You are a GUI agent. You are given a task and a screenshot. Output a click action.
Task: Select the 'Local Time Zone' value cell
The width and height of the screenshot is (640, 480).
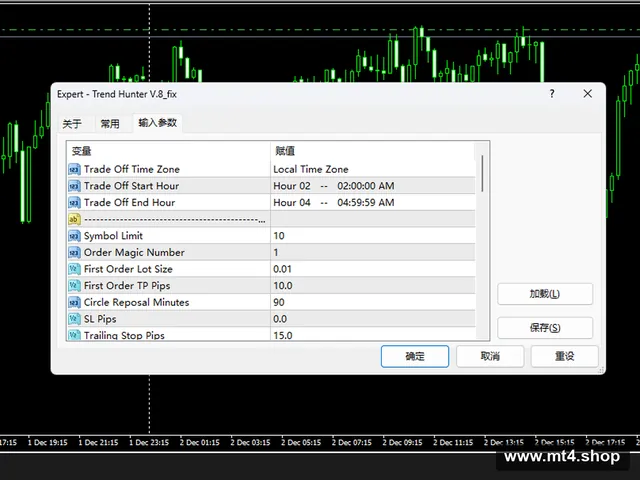coord(373,169)
